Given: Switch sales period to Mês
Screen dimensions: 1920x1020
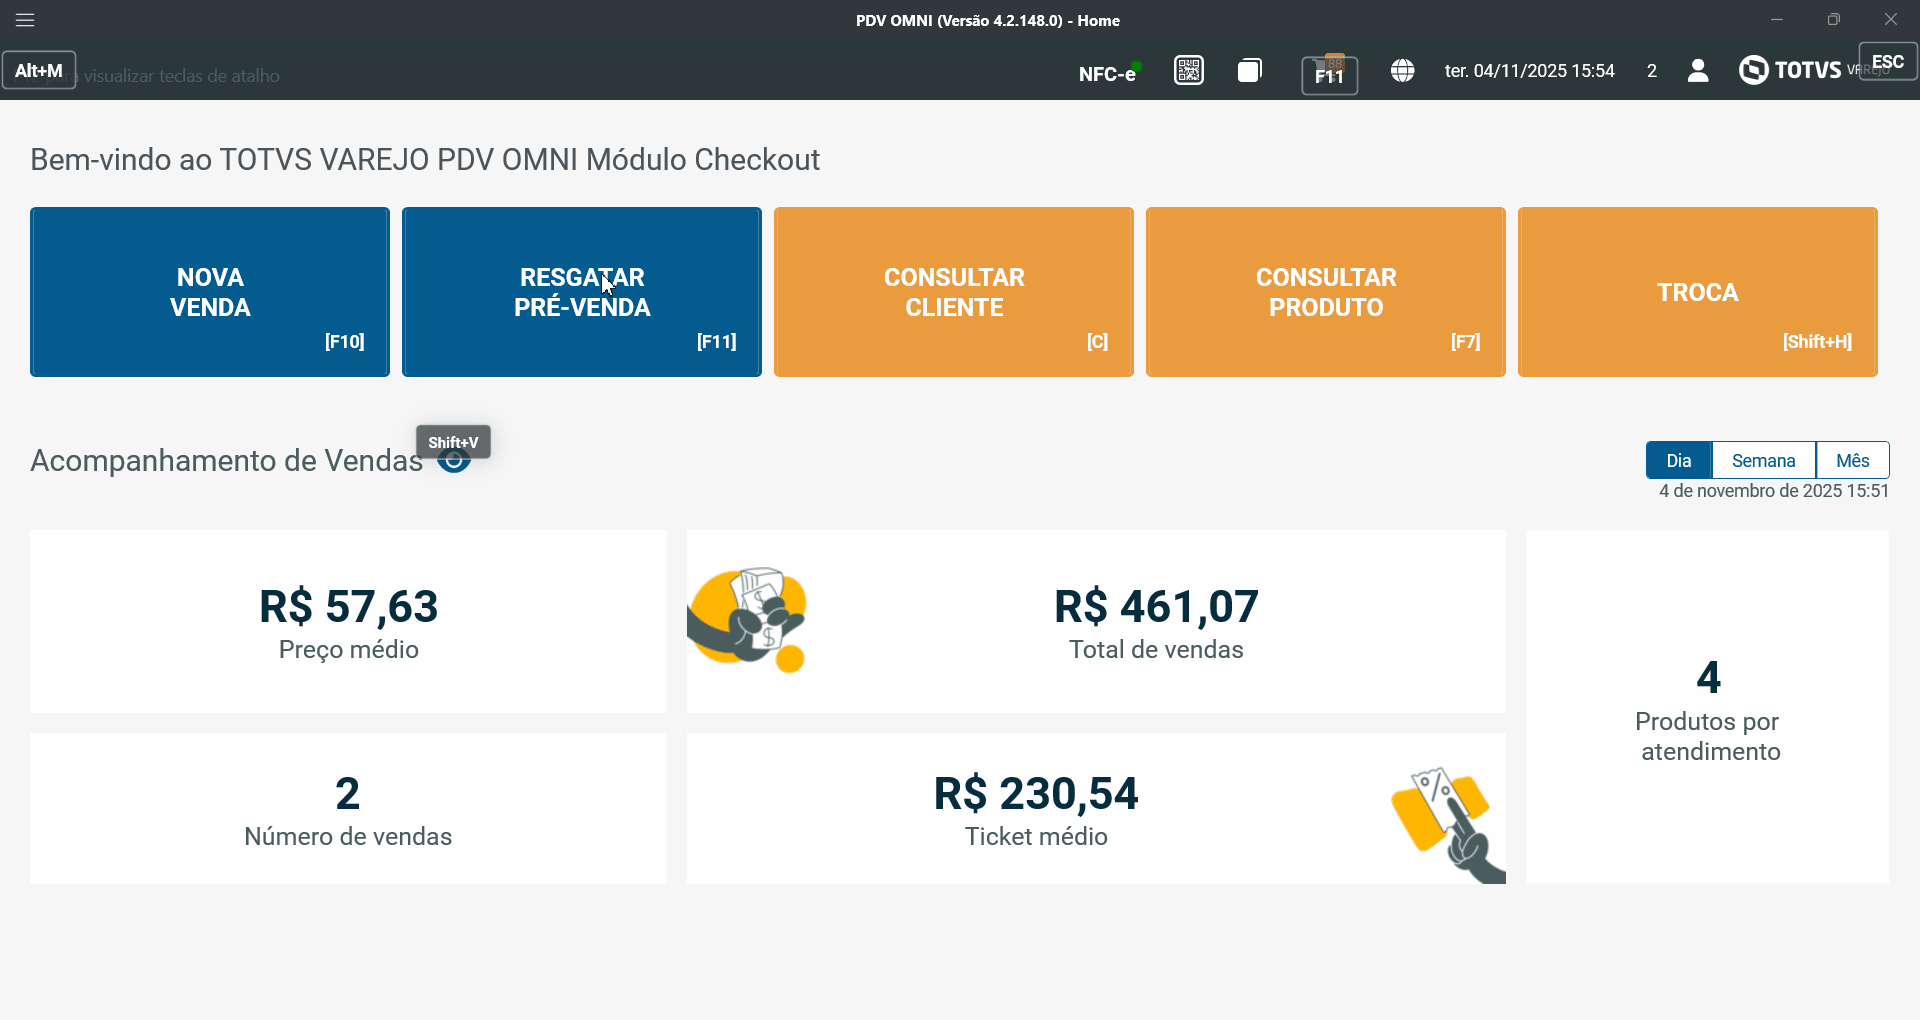Looking at the screenshot, I should point(1852,460).
